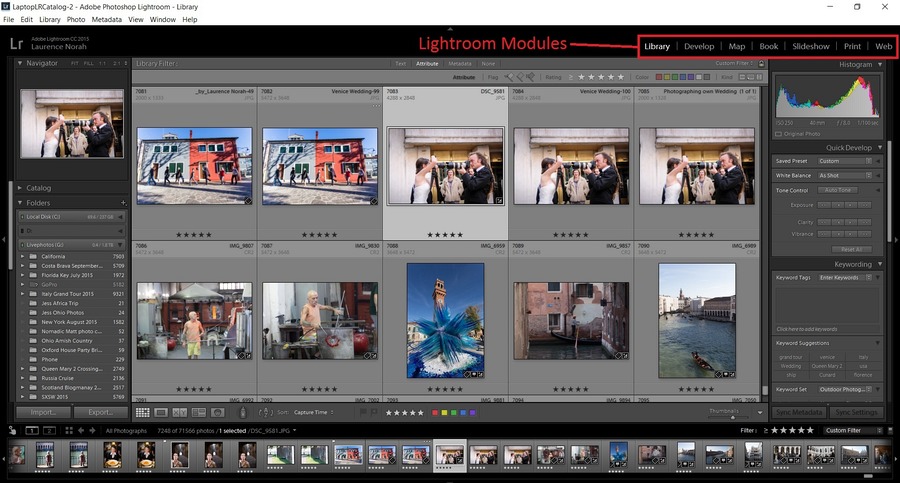Filter by unflagged photos in Attribute bar
The height and width of the screenshot is (483, 900).
520,77
